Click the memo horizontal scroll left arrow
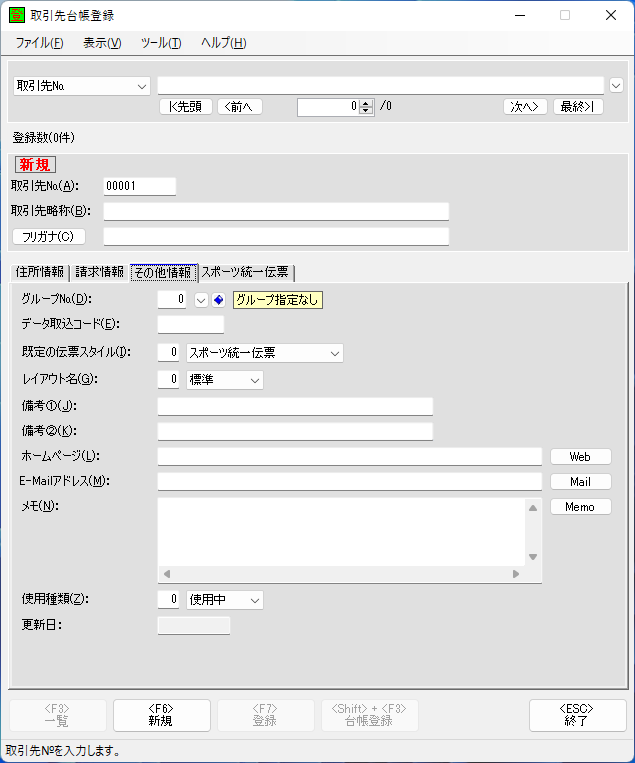The width and height of the screenshot is (635, 763). pos(167,574)
